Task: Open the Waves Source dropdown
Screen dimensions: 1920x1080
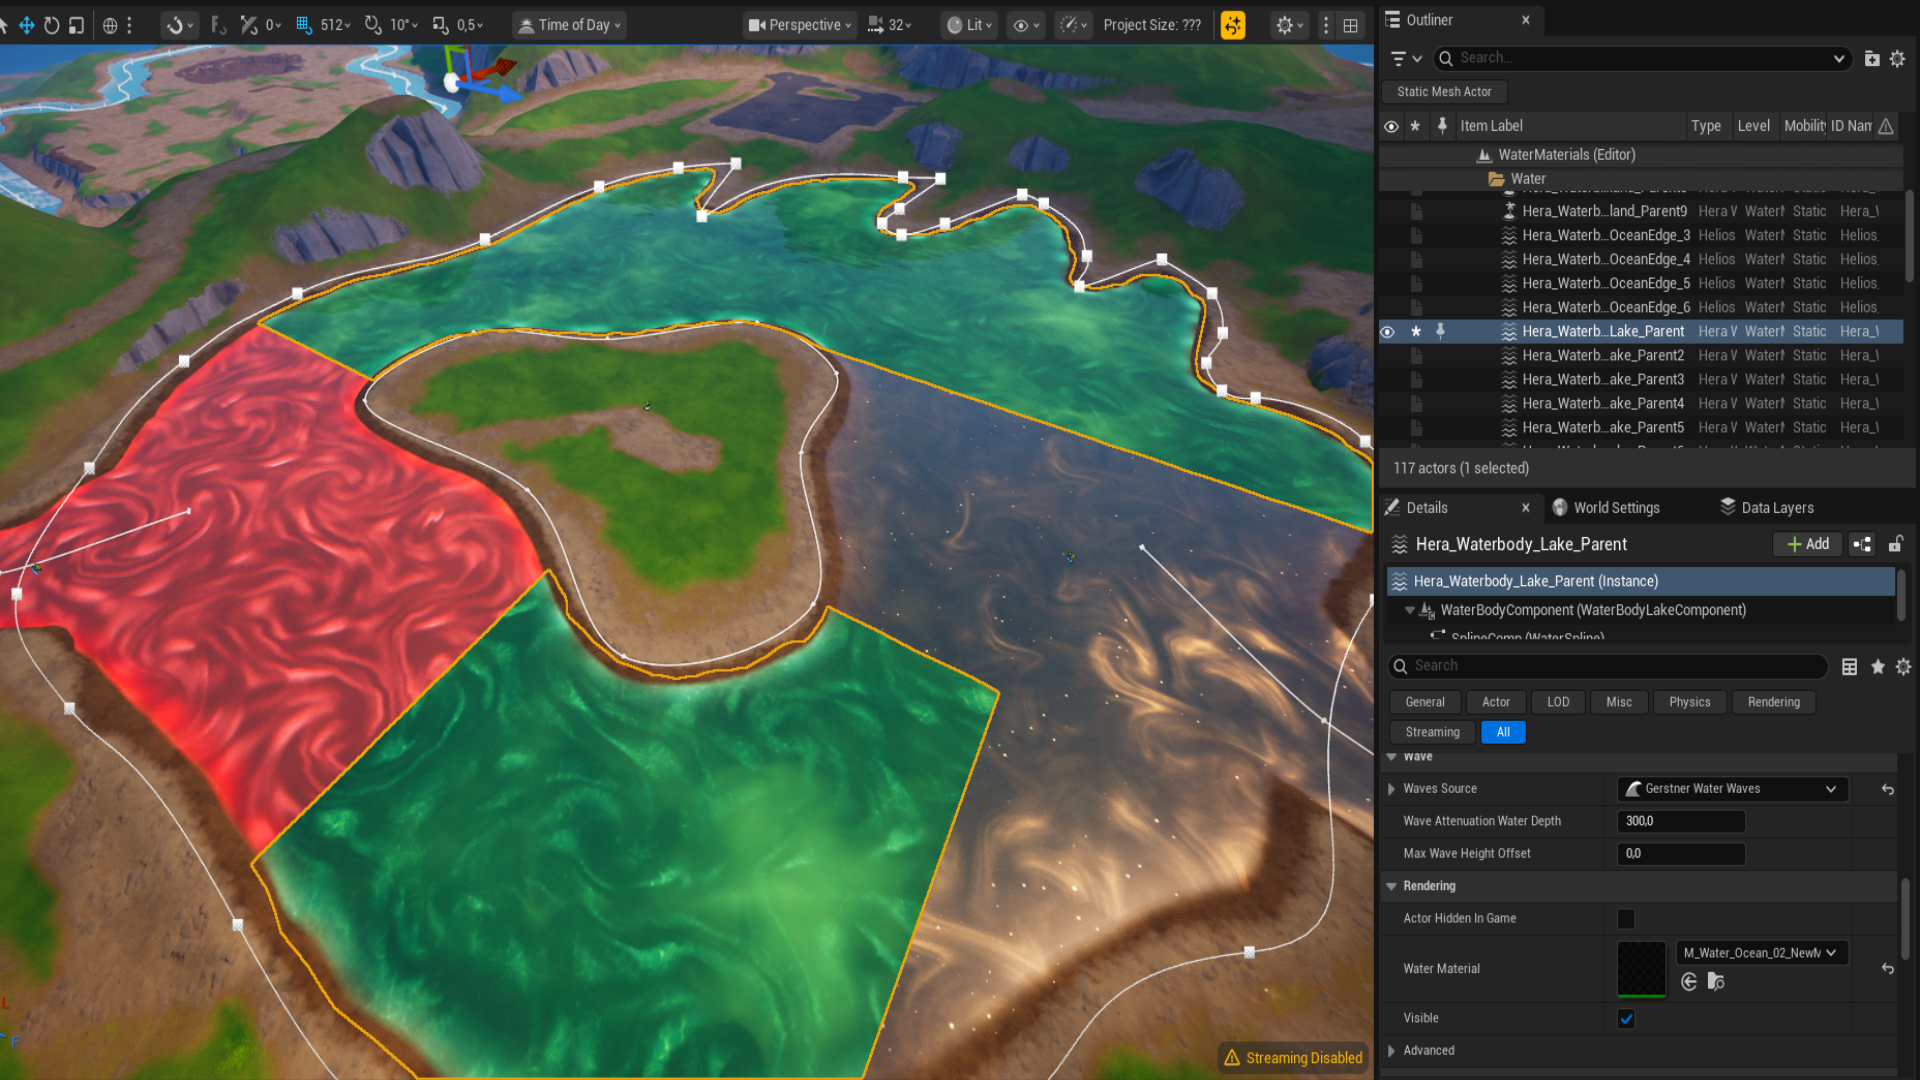Action: pyautogui.click(x=1731, y=789)
